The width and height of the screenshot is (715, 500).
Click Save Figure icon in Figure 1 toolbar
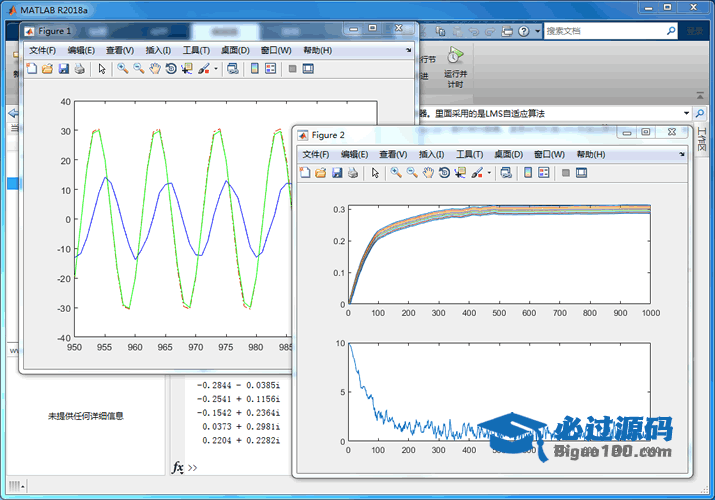click(63, 69)
